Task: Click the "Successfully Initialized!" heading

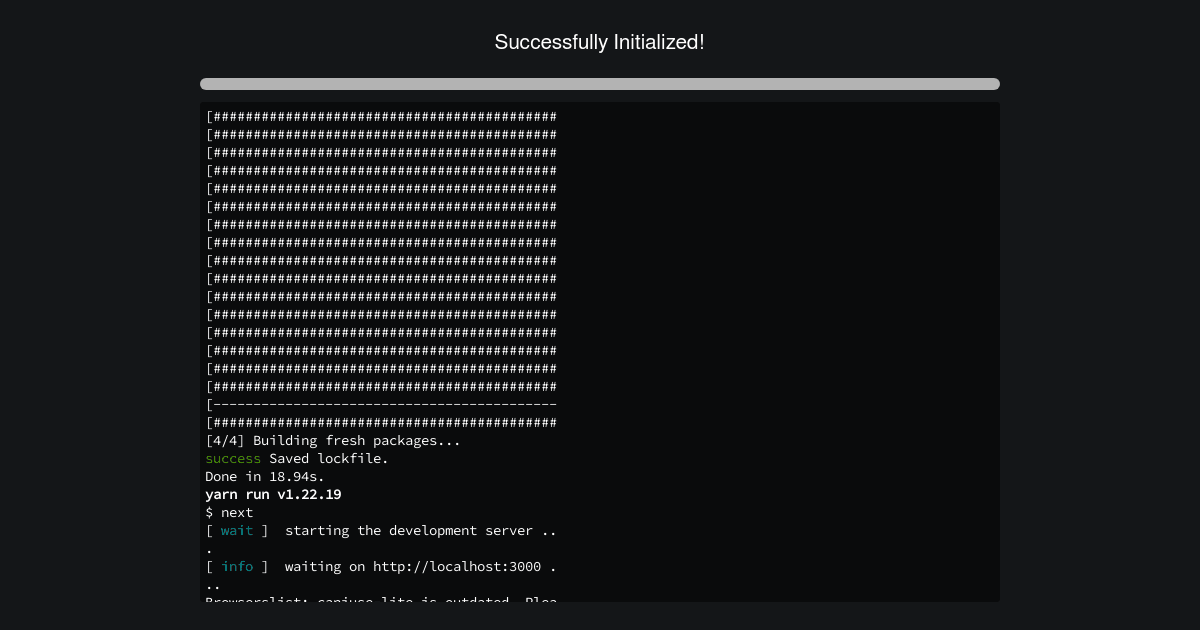Action: tap(599, 42)
